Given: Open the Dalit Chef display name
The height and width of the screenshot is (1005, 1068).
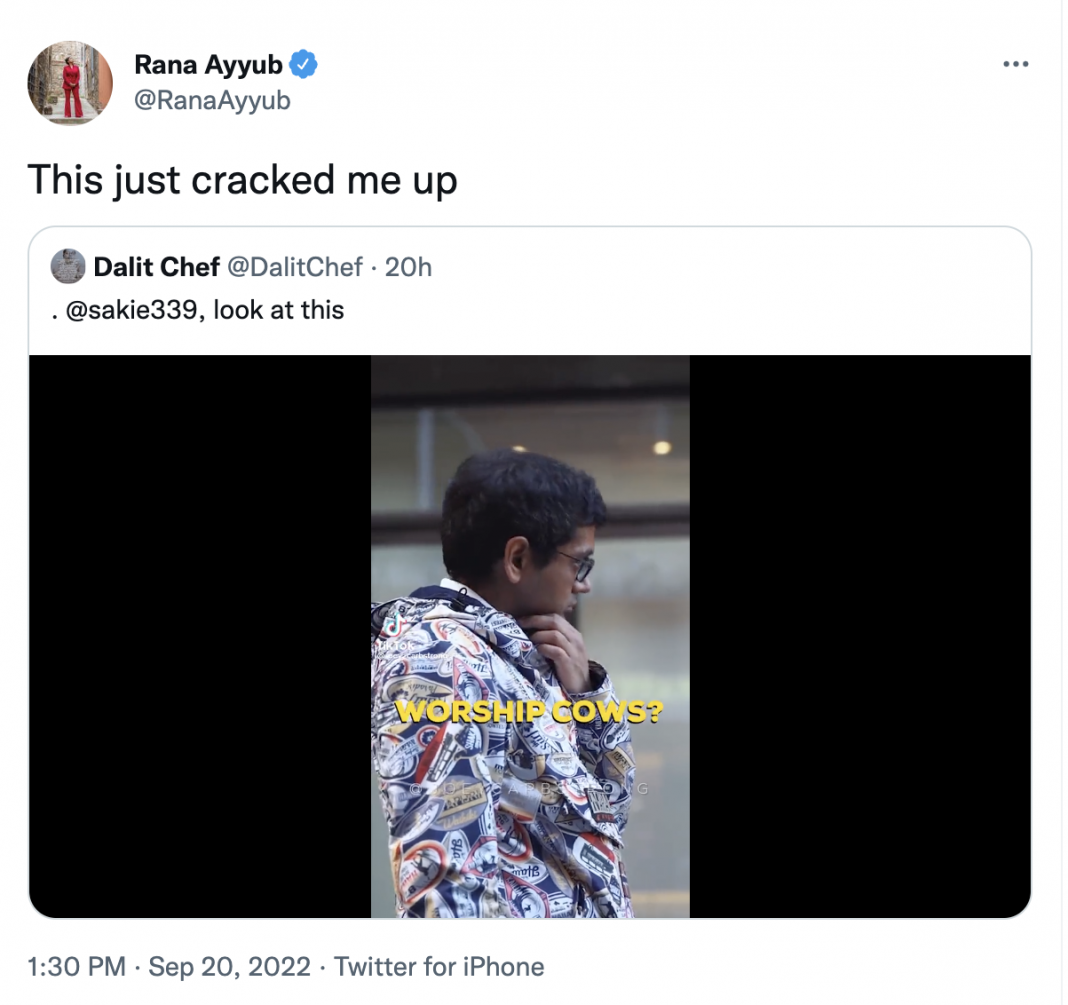Looking at the screenshot, I should [156, 267].
